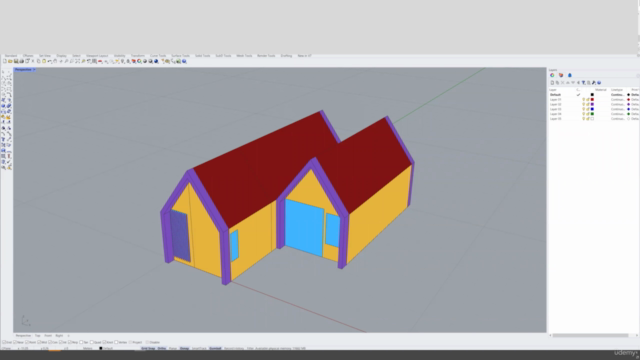Toggle the Knot osnap checkbox
The width and height of the screenshot is (640, 360).
tap(104, 342)
